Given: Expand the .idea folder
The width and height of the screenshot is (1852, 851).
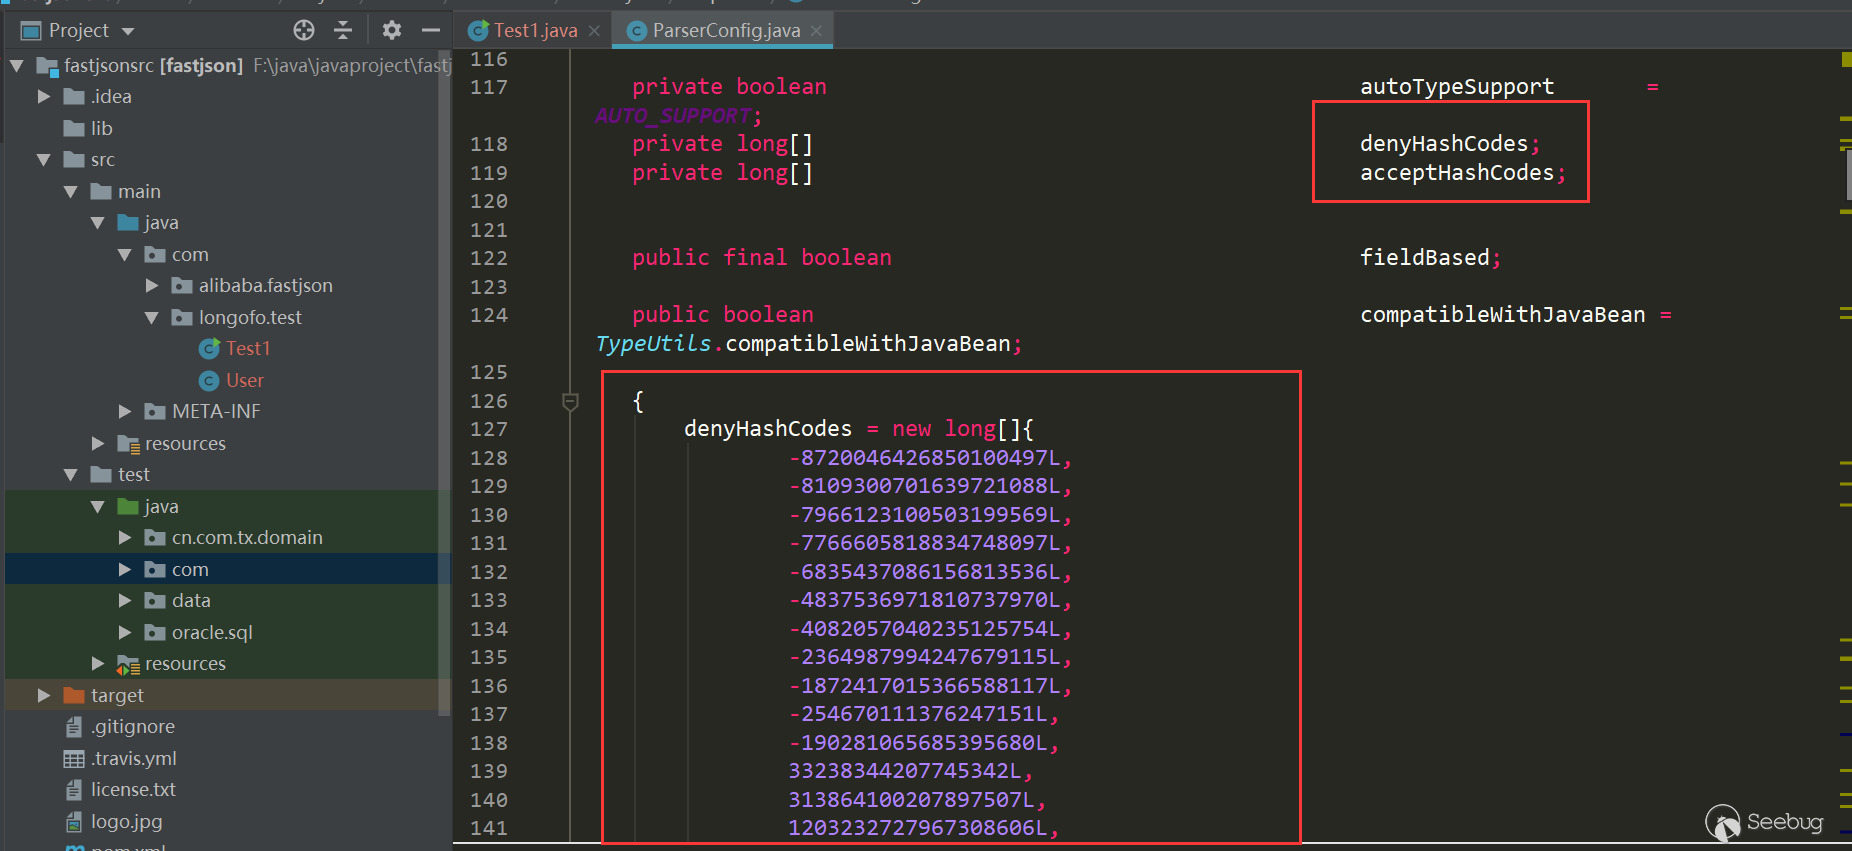Looking at the screenshot, I should [43, 96].
